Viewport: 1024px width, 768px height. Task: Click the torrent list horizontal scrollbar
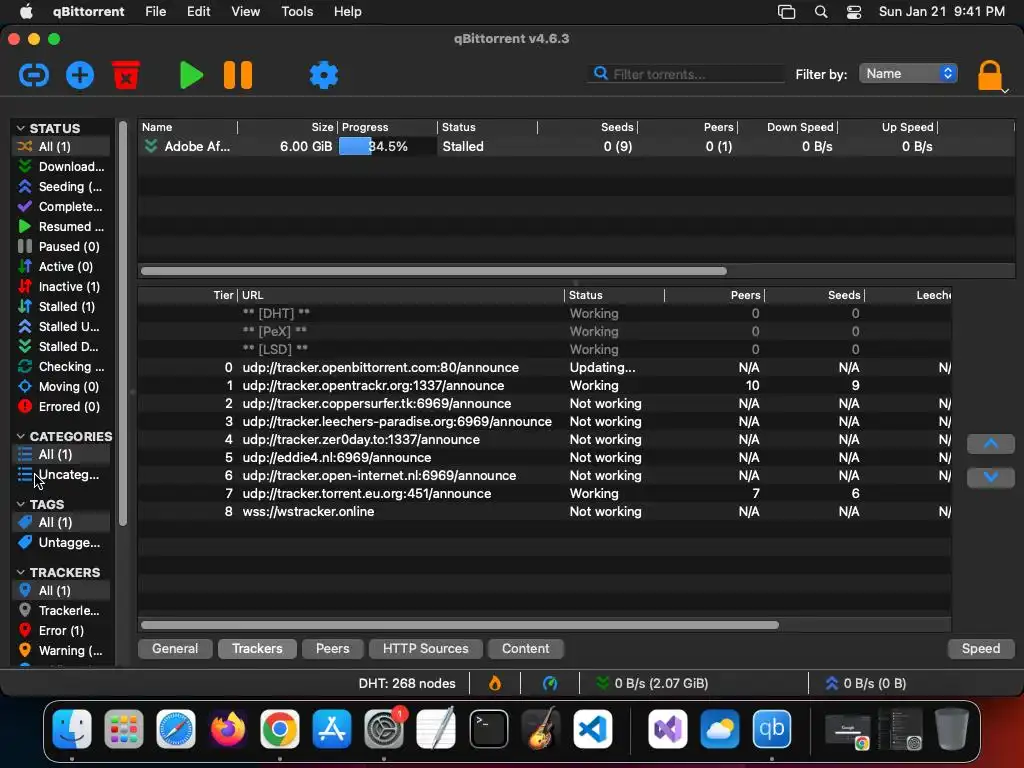coord(434,271)
